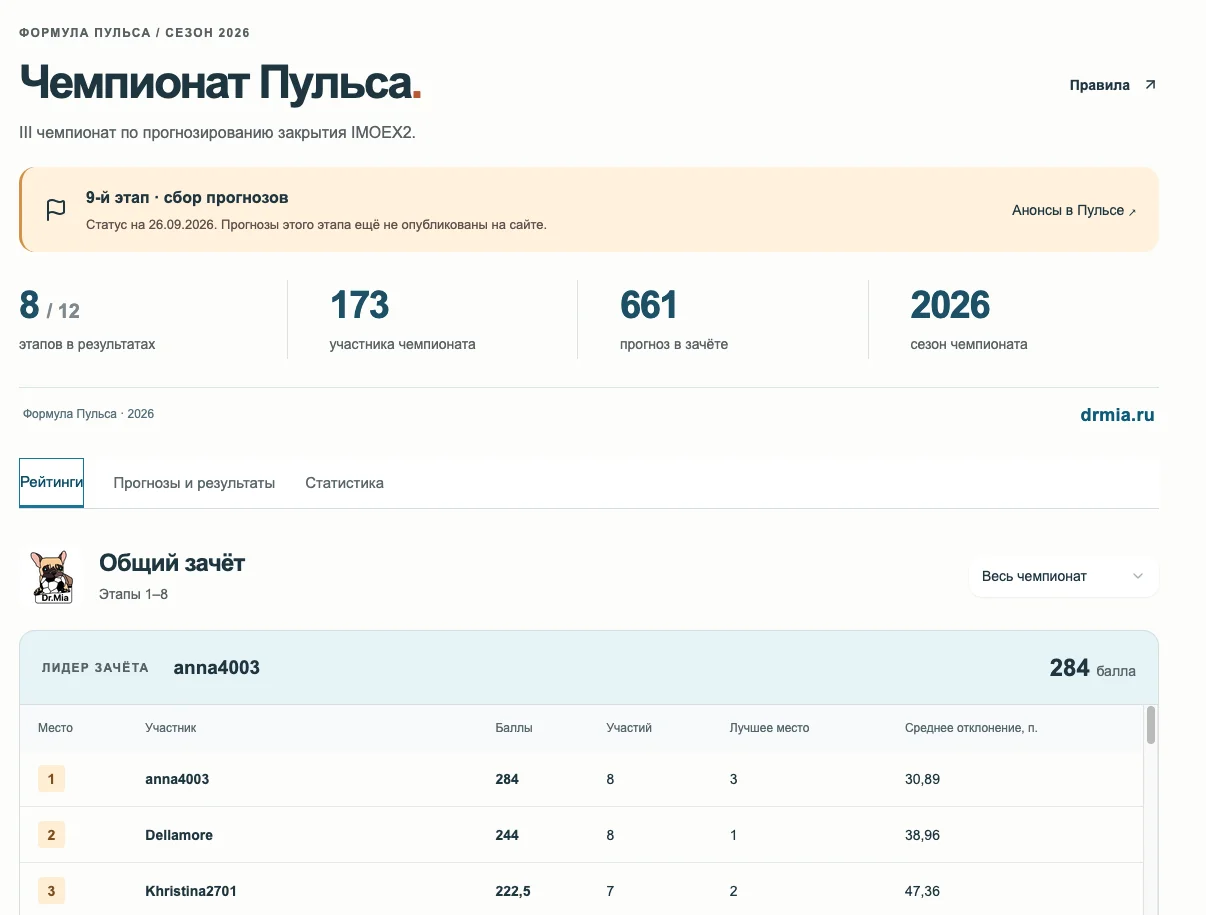Click the score 244 for Dellamore

point(507,835)
